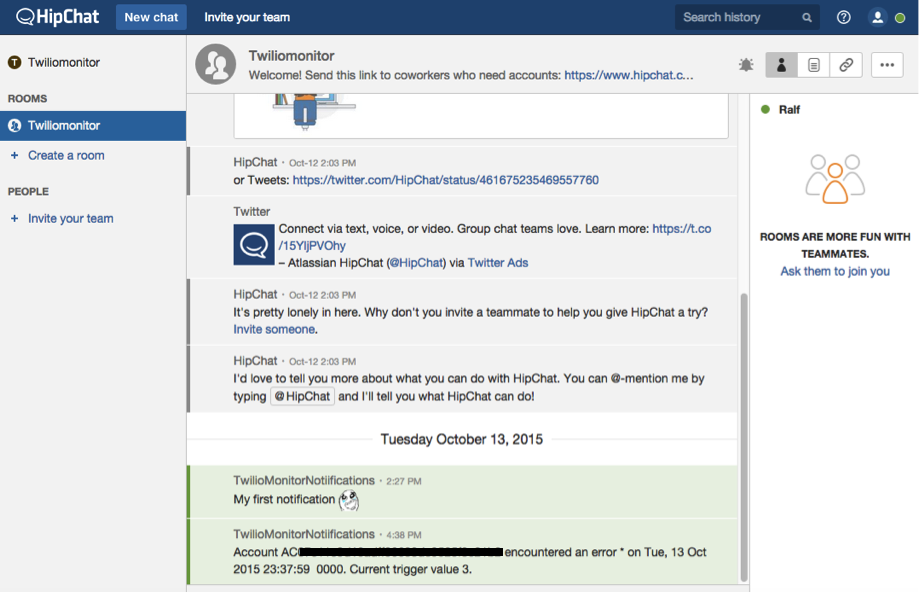
Task: Click the Twitter card title
Action: tap(251, 212)
